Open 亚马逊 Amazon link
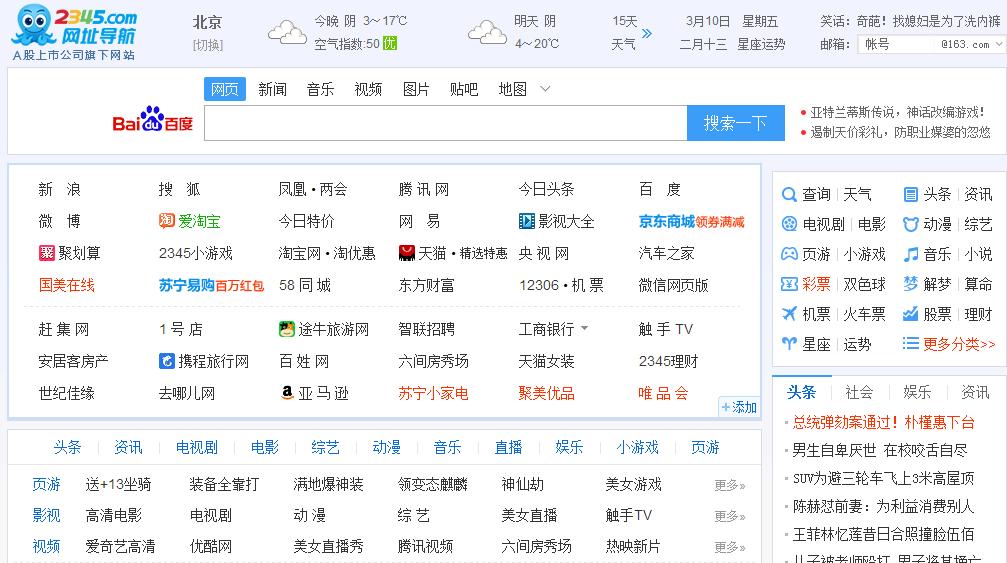1007x563 pixels. pyautogui.click(x=315, y=393)
